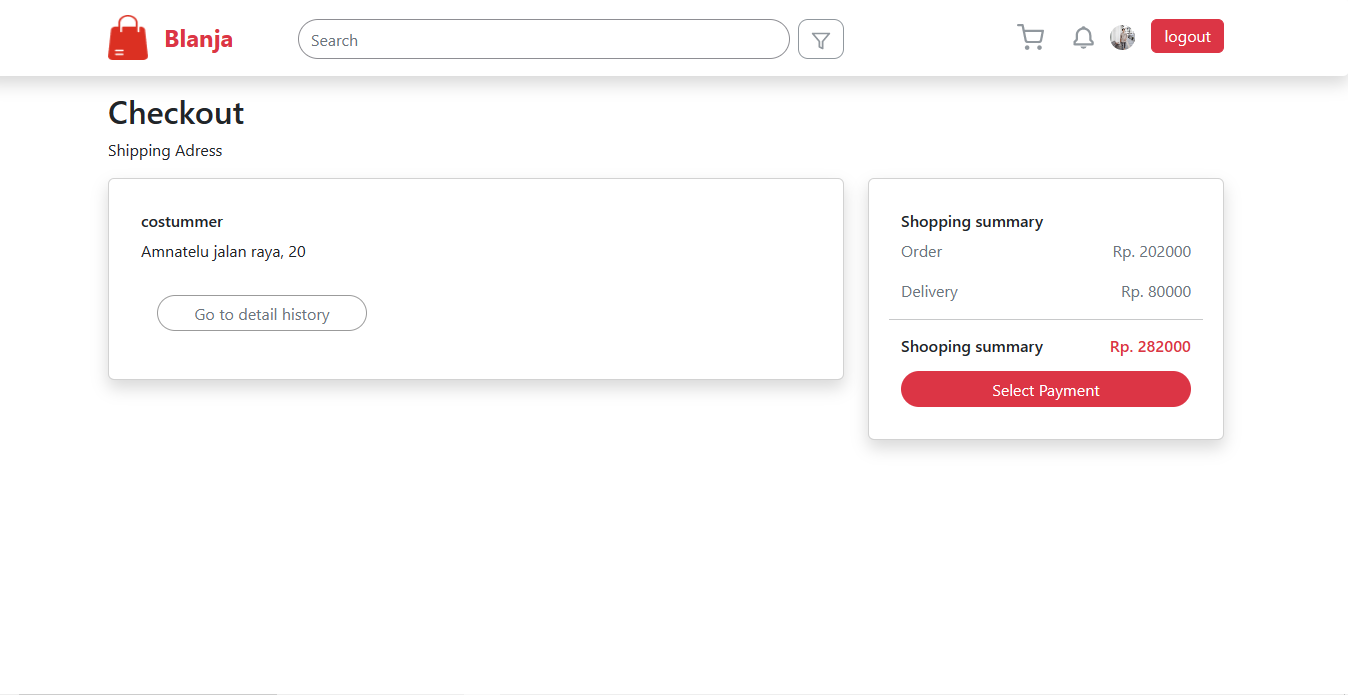Click the notification bell icon
1348x695 pixels.
click(1083, 36)
